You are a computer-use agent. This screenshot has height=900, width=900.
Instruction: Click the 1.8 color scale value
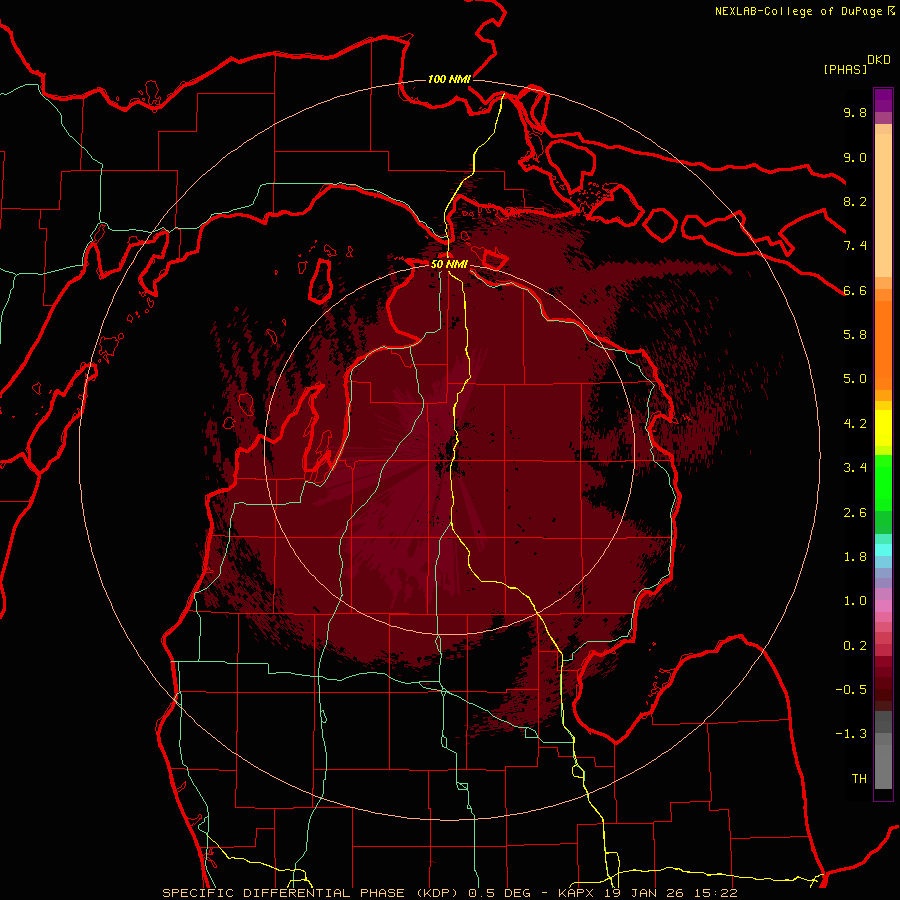pos(855,557)
